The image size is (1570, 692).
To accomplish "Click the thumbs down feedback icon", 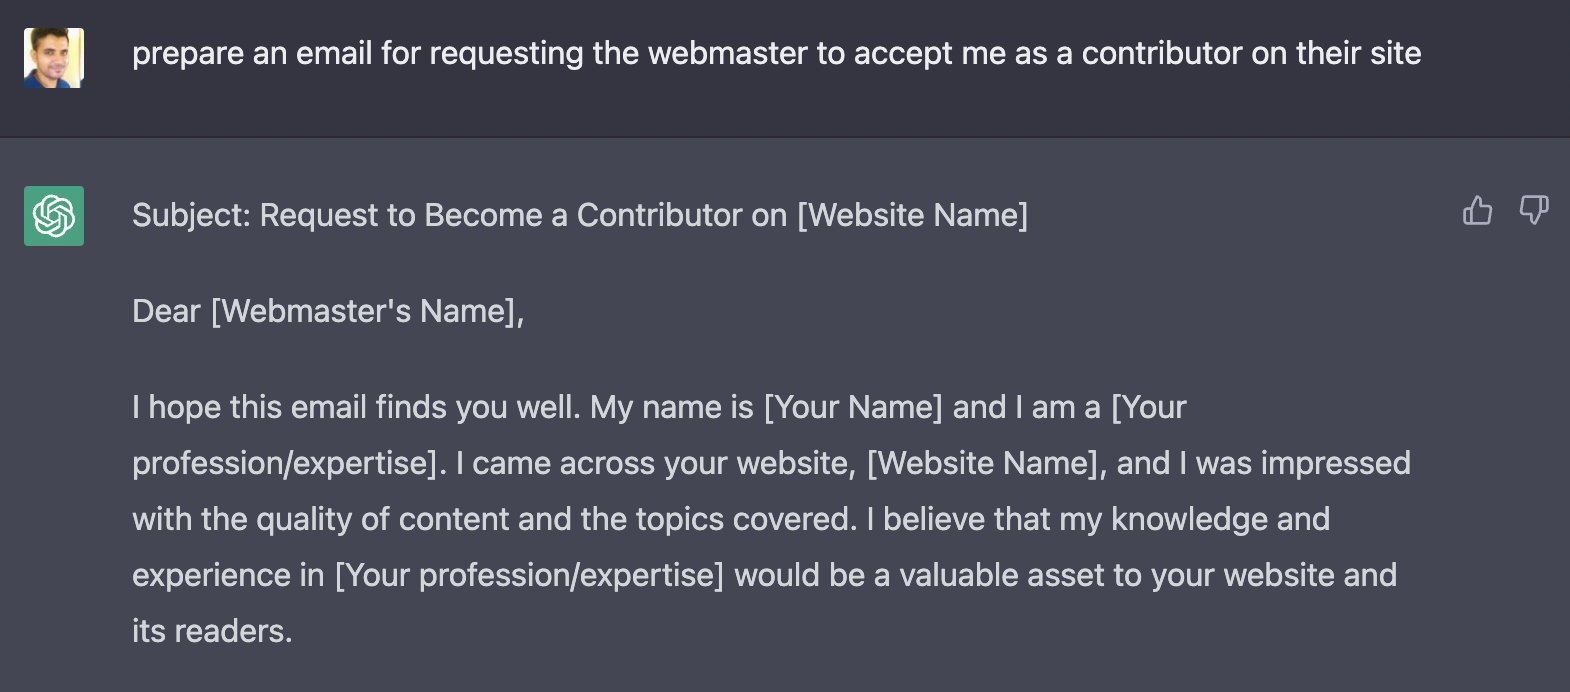I will pos(1534,210).
